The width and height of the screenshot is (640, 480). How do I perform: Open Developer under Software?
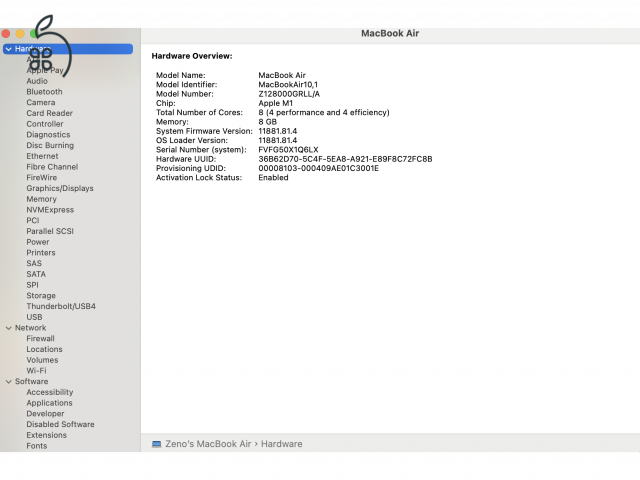tap(45, 414)
